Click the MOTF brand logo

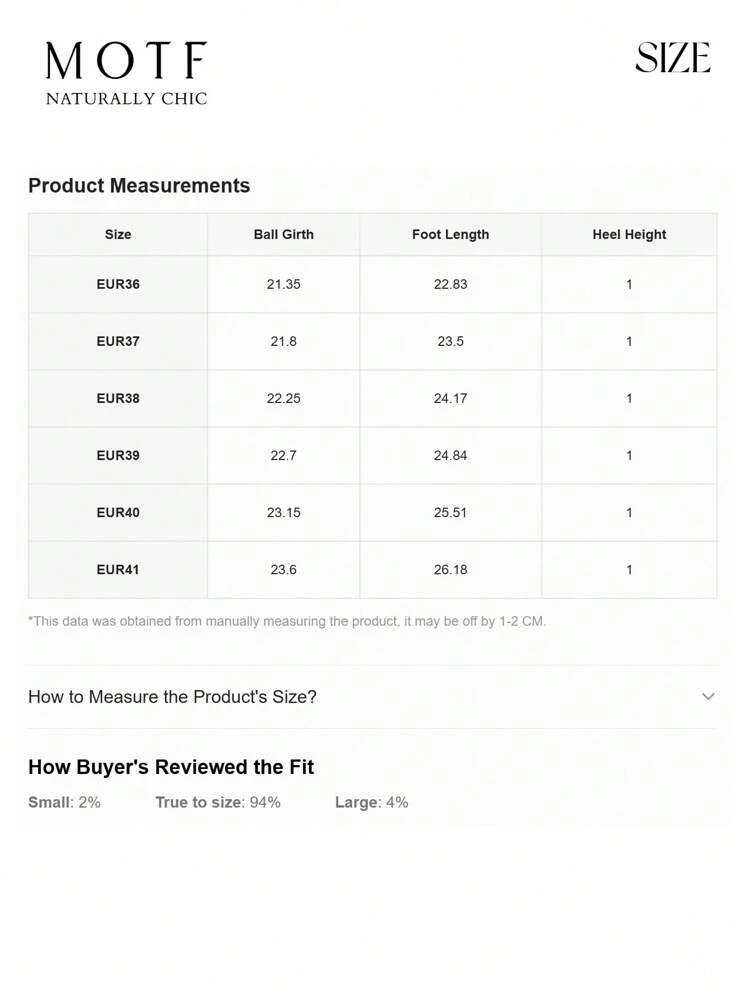pyautogui.click(x=126, y=62)
